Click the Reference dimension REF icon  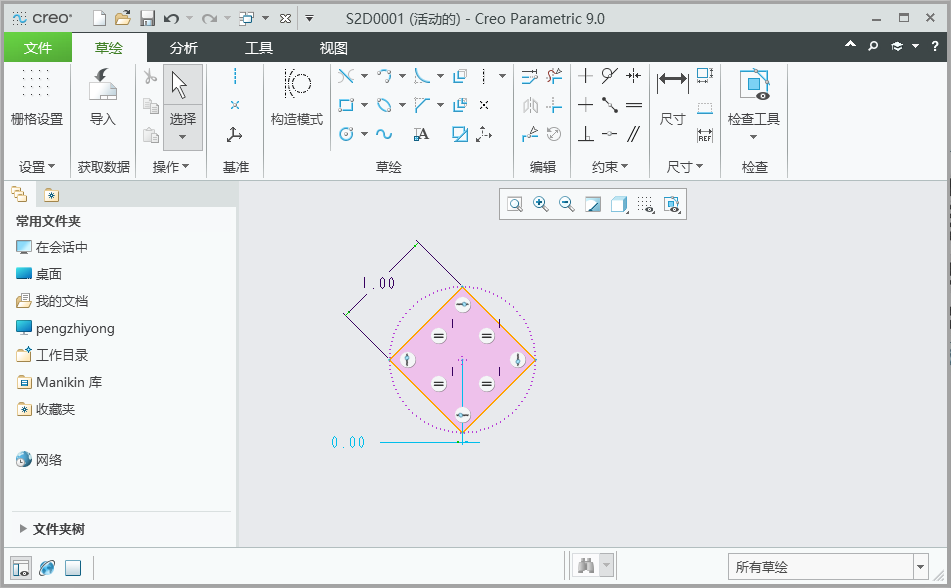point(705,135)
